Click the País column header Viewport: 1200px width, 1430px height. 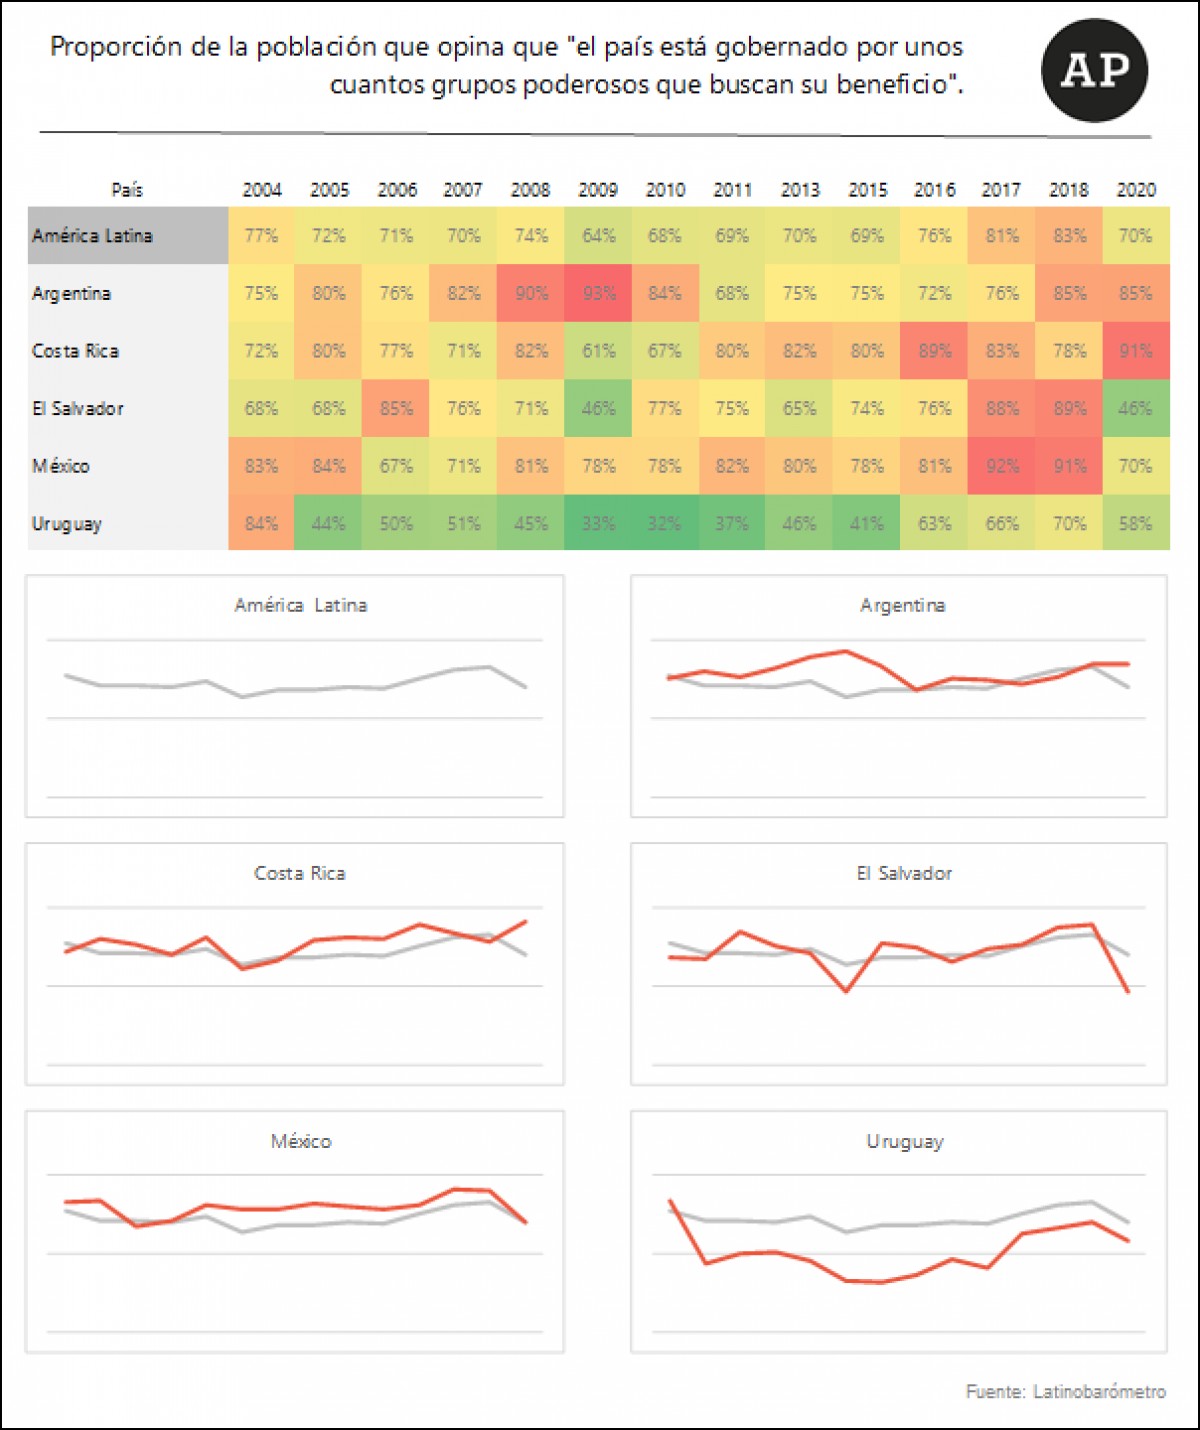point(127,190)
